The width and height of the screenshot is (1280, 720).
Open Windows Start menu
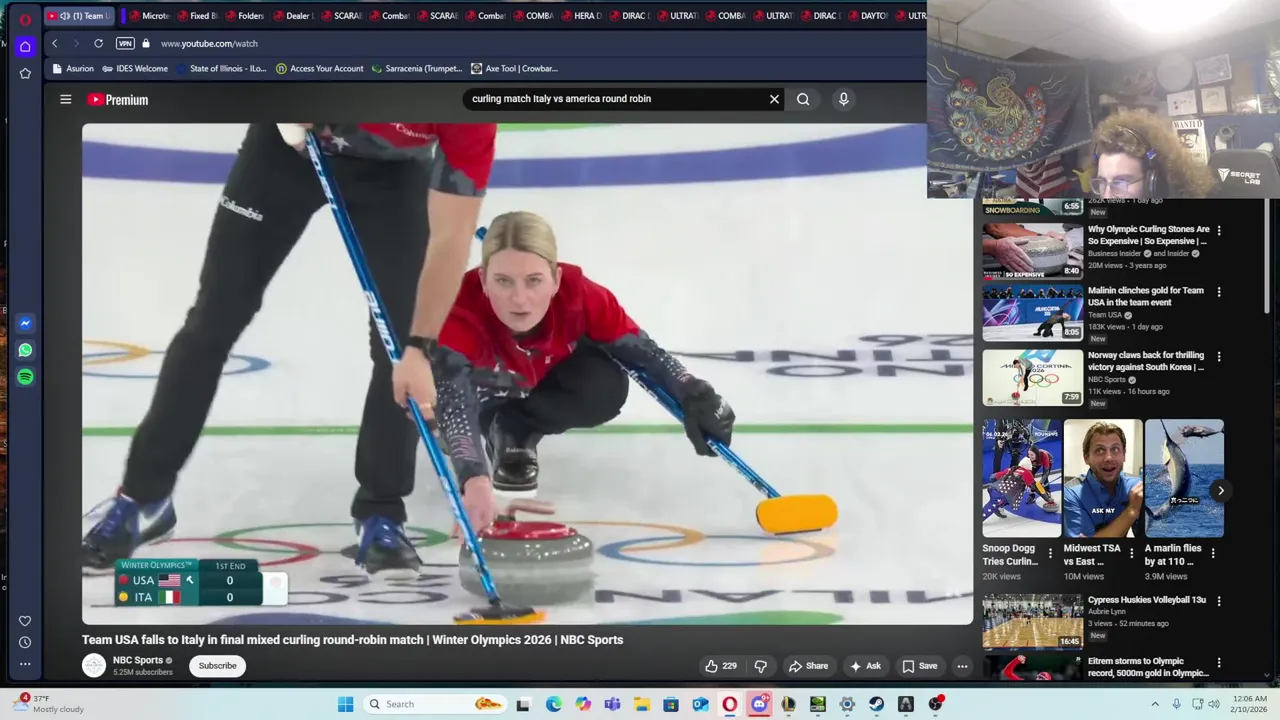(x=345, y=704)
